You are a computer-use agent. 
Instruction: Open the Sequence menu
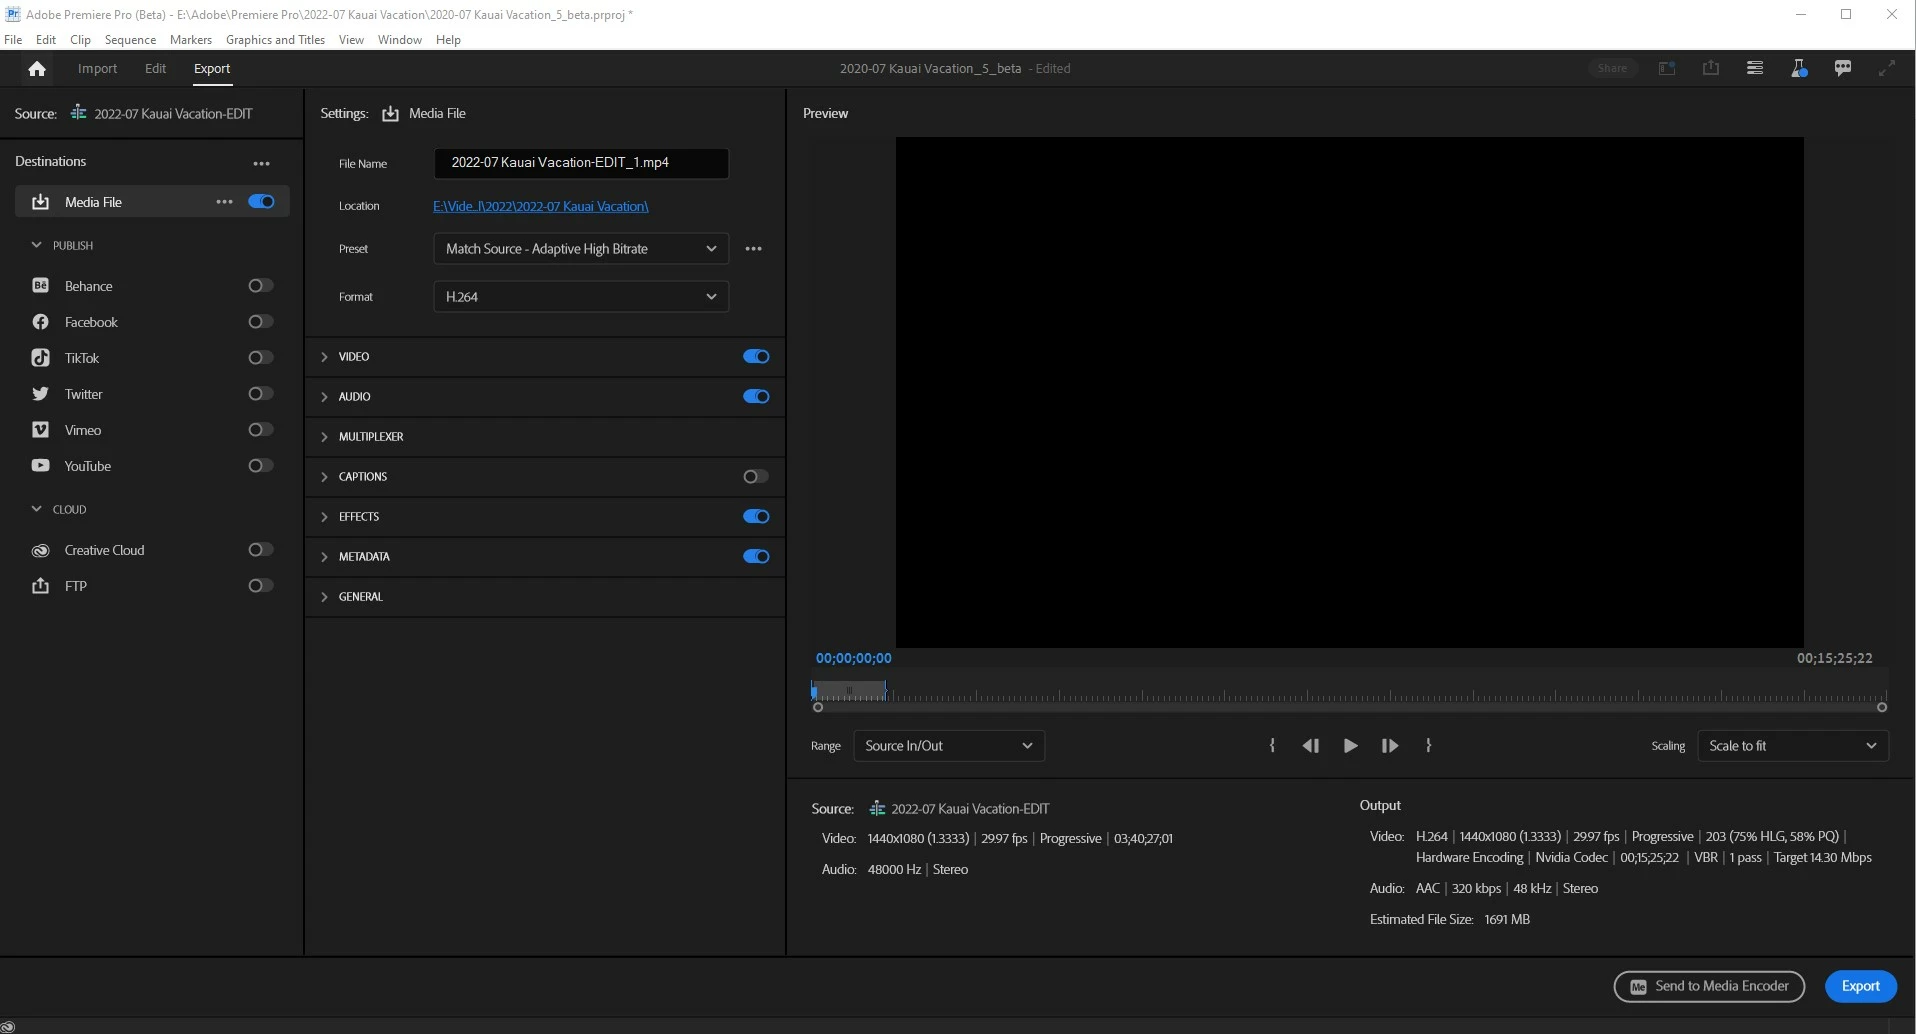[x=130, y=40]
